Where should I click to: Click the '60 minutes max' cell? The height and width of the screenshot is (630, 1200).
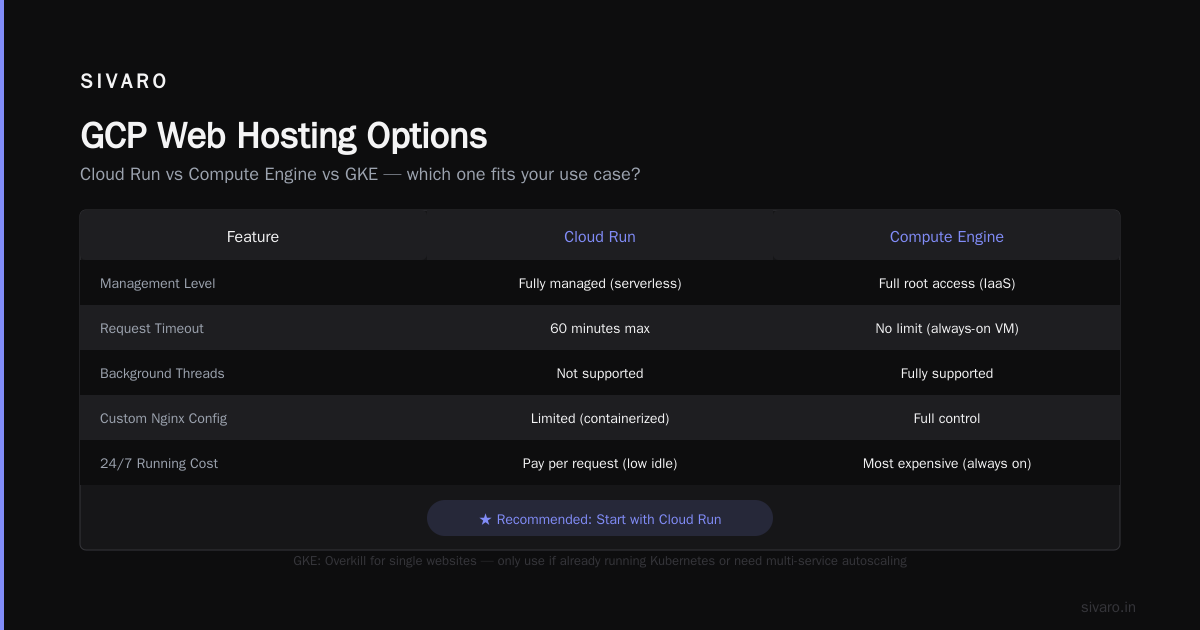pyautogui.click(x=600, y=328)
